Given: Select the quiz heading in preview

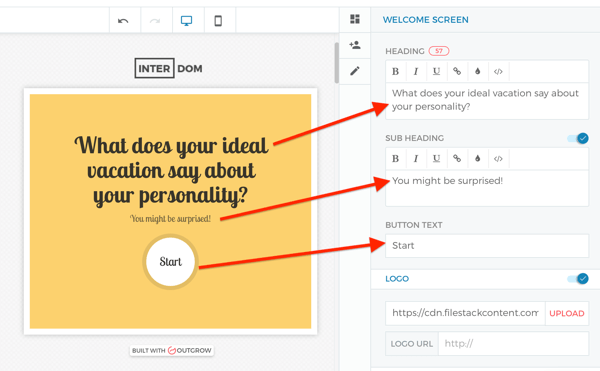Looking at the screenshot, I should click(171, 171).
